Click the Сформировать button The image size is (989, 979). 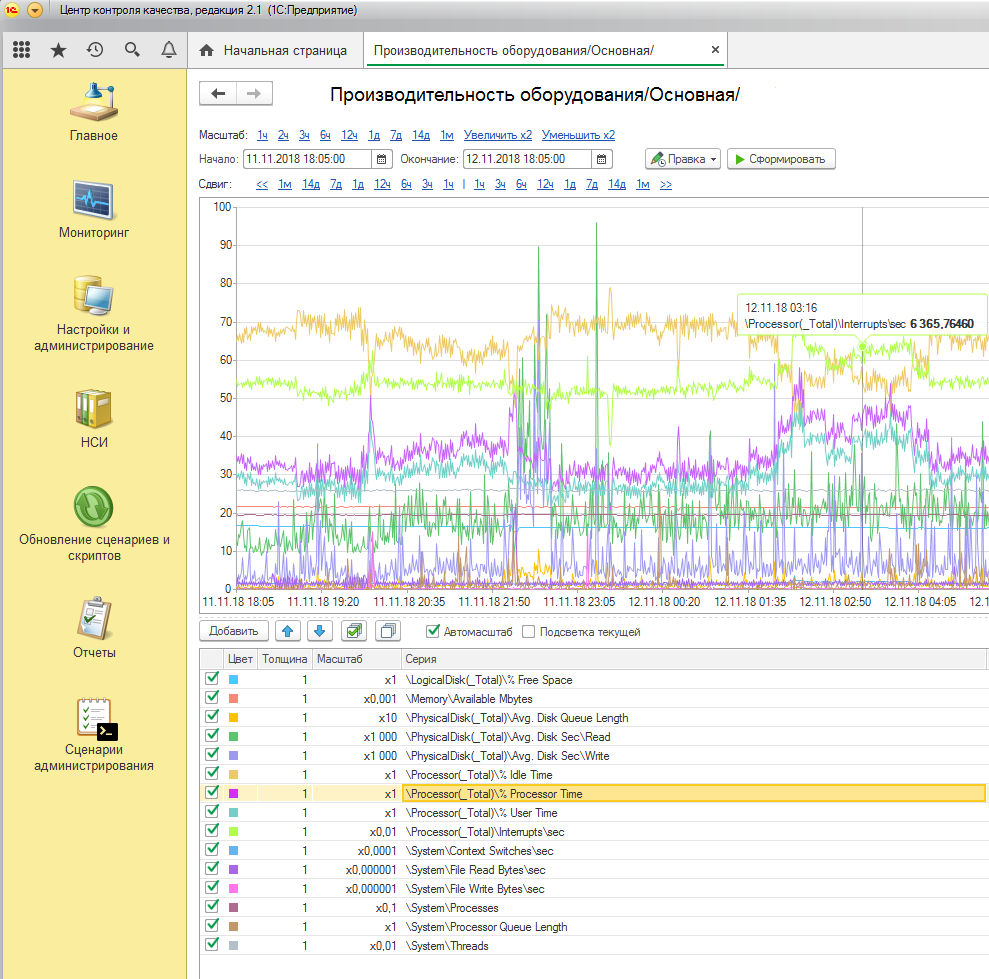coord(780,159)
